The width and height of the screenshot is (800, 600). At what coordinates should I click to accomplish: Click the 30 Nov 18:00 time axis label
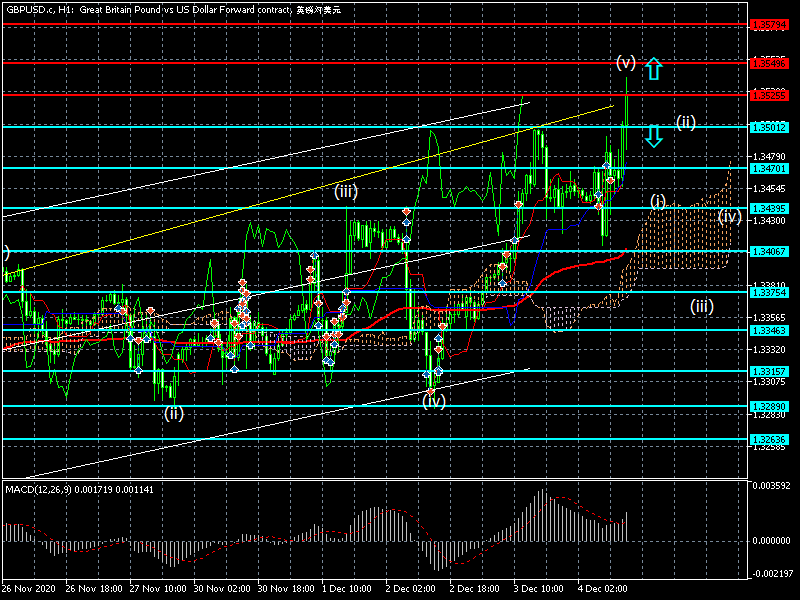coord(286,589)
